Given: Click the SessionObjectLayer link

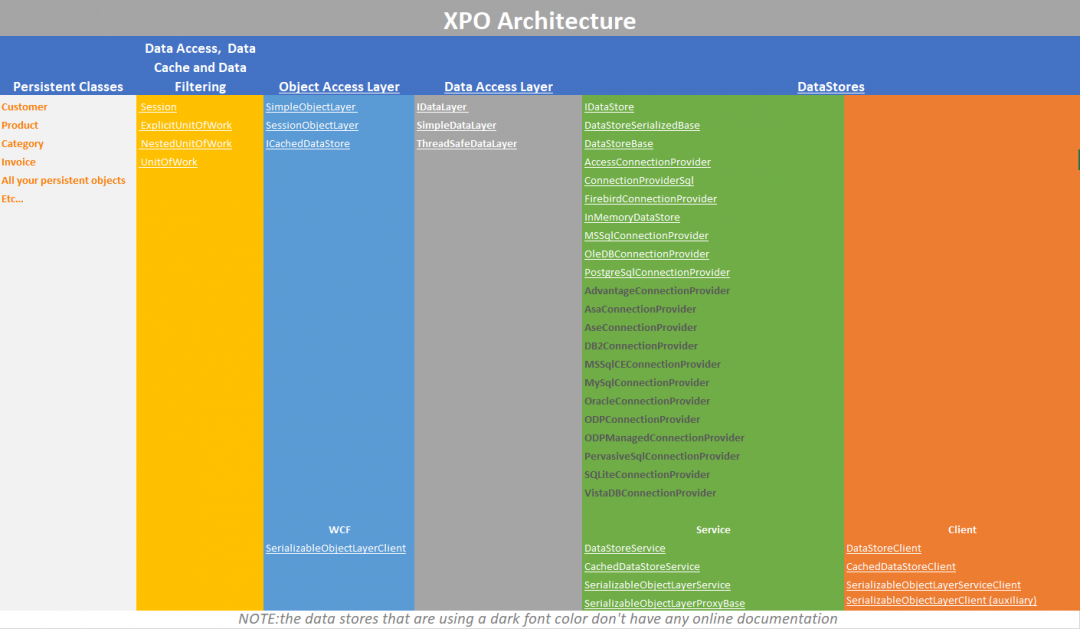Looking at the screenshot, I should point(311,125).
